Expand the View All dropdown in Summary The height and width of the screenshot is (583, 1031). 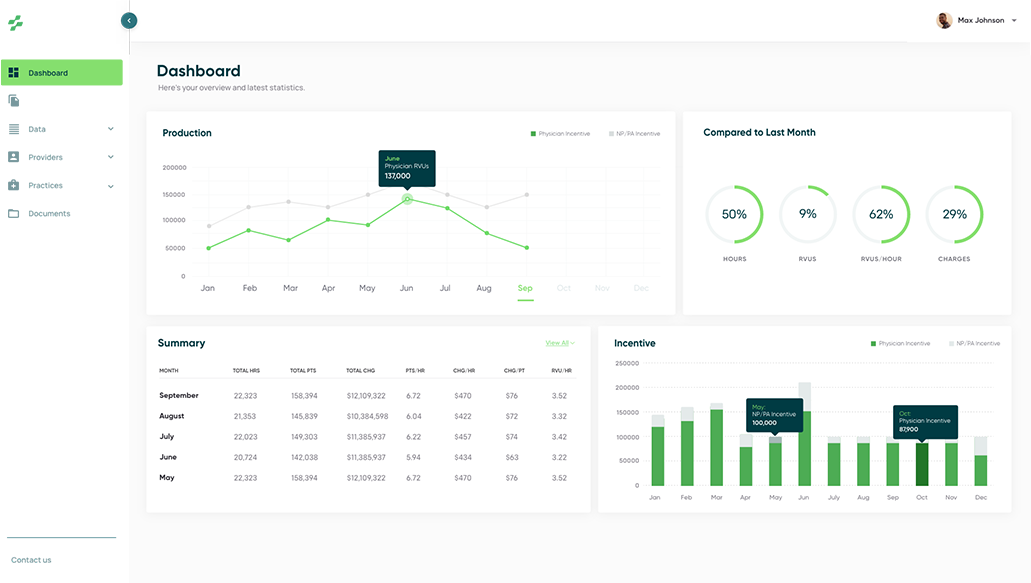coord(559,343)
